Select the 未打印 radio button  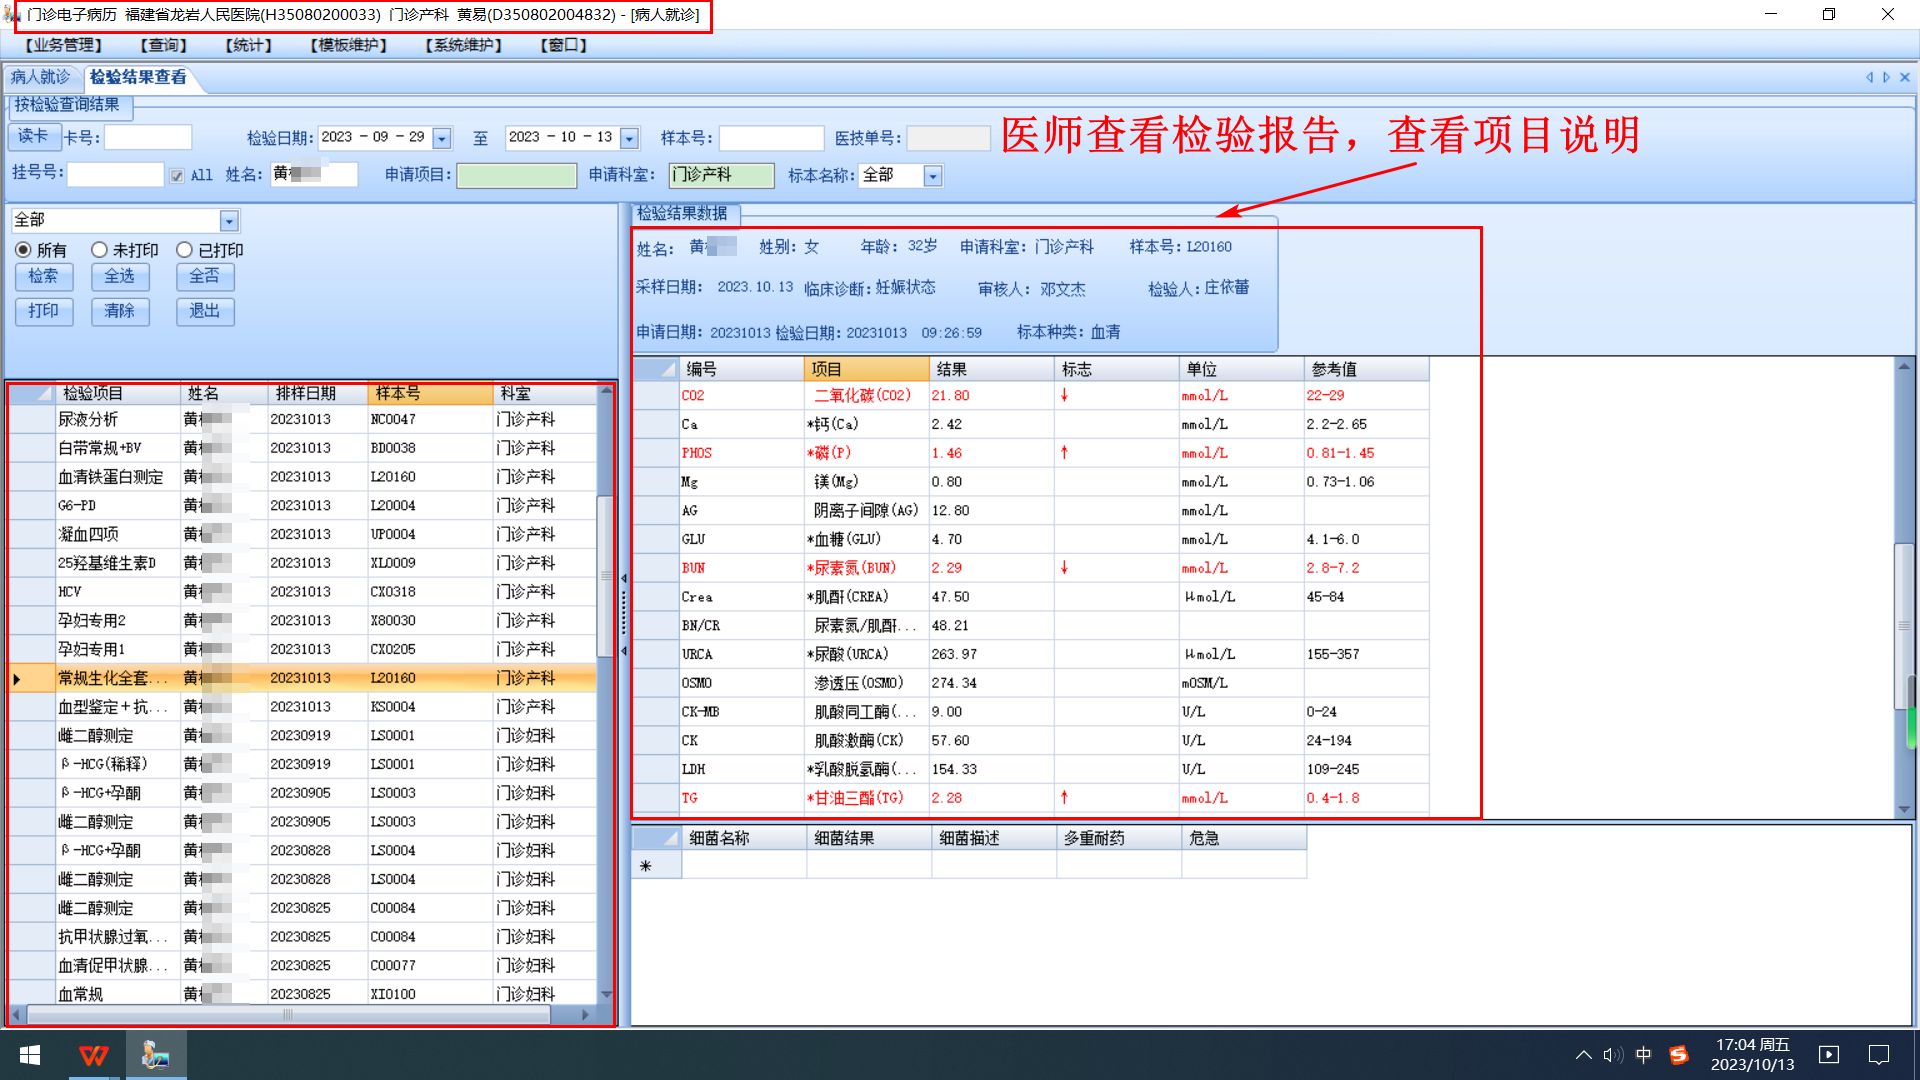pos(99,250)
